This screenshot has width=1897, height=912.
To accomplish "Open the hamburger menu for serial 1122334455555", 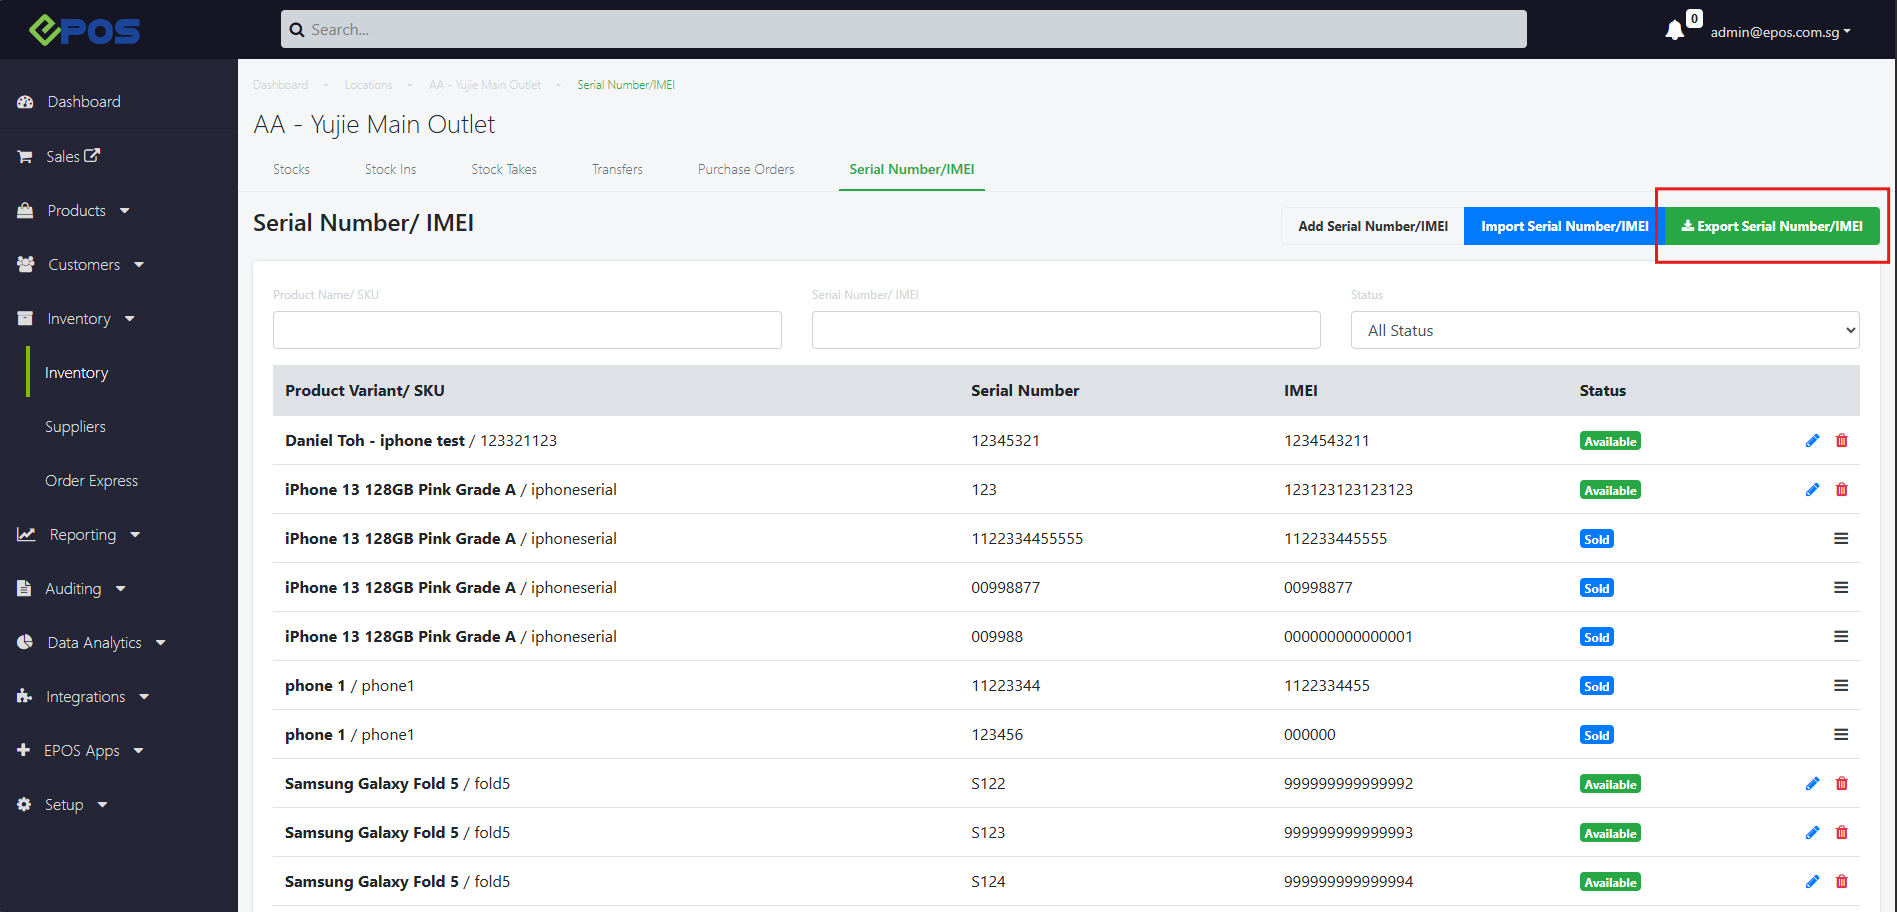I will coord(1841,539).
